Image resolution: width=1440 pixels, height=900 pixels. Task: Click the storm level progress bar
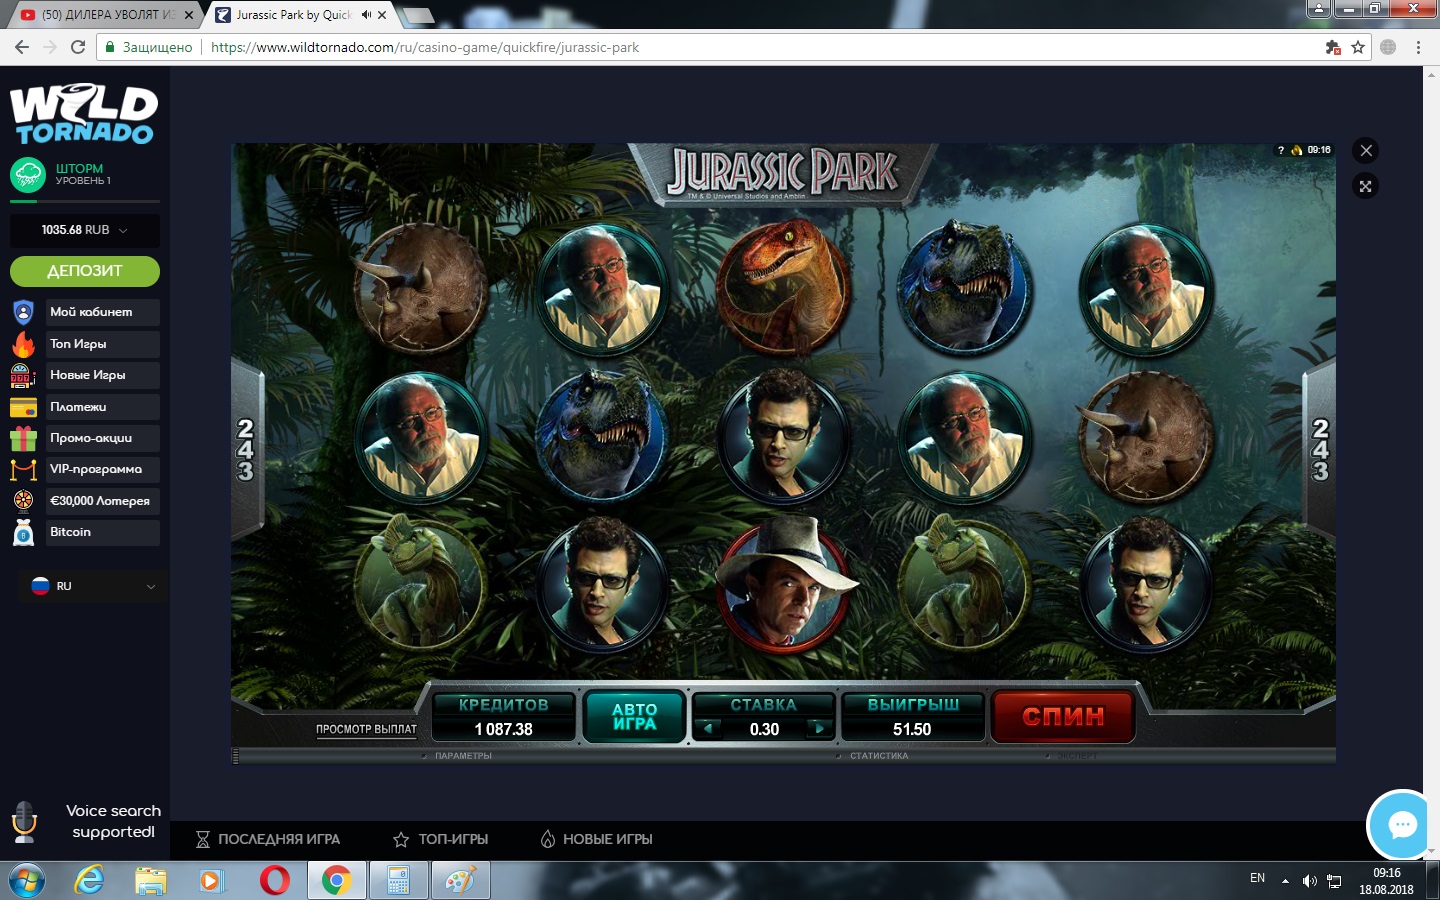(x=85, y=202)
